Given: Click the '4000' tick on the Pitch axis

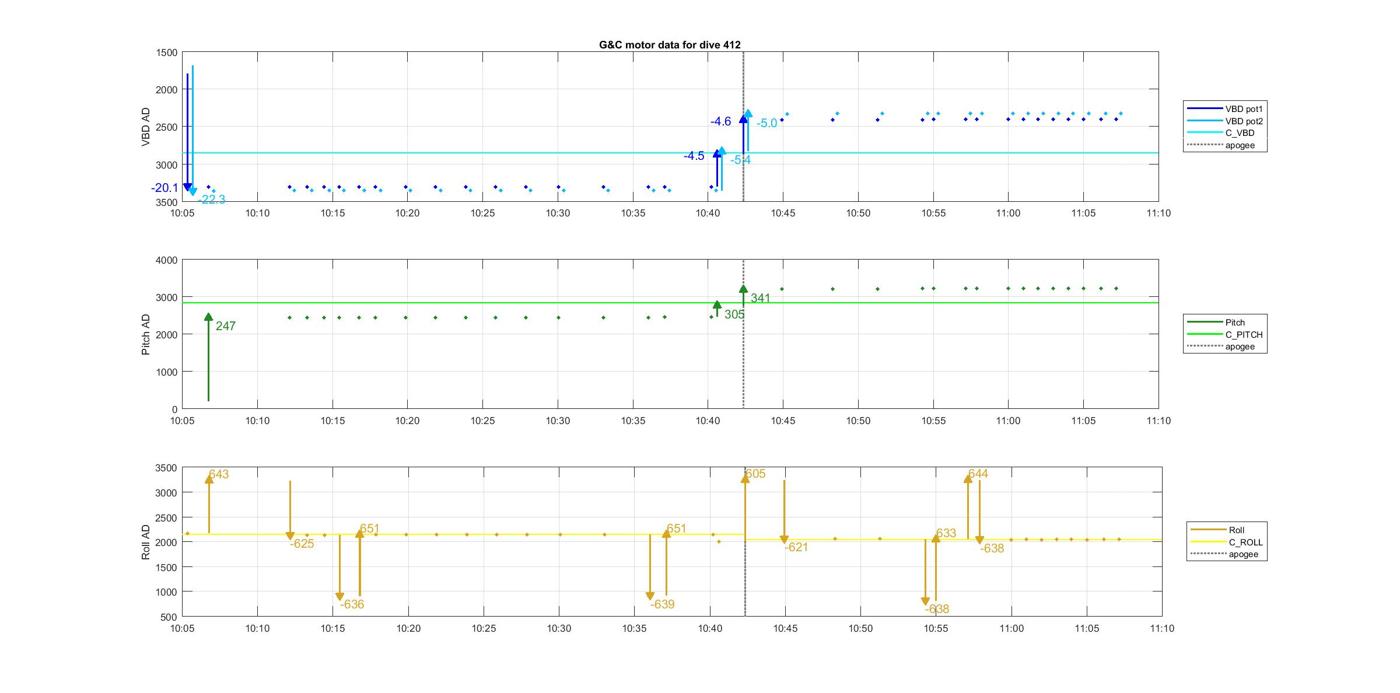Looking at the screenshot, I should [x=166, y=260].
